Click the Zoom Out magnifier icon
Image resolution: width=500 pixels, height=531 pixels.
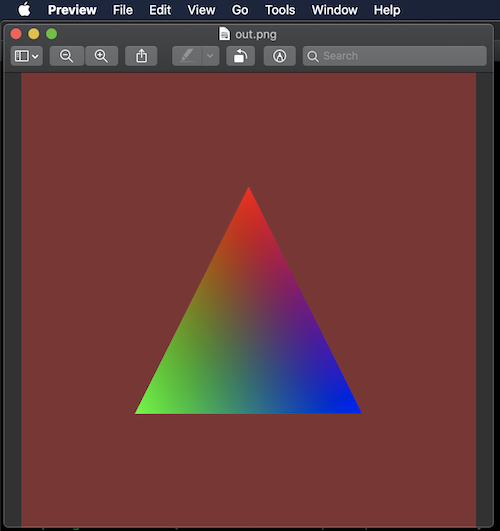pos(67,56)
